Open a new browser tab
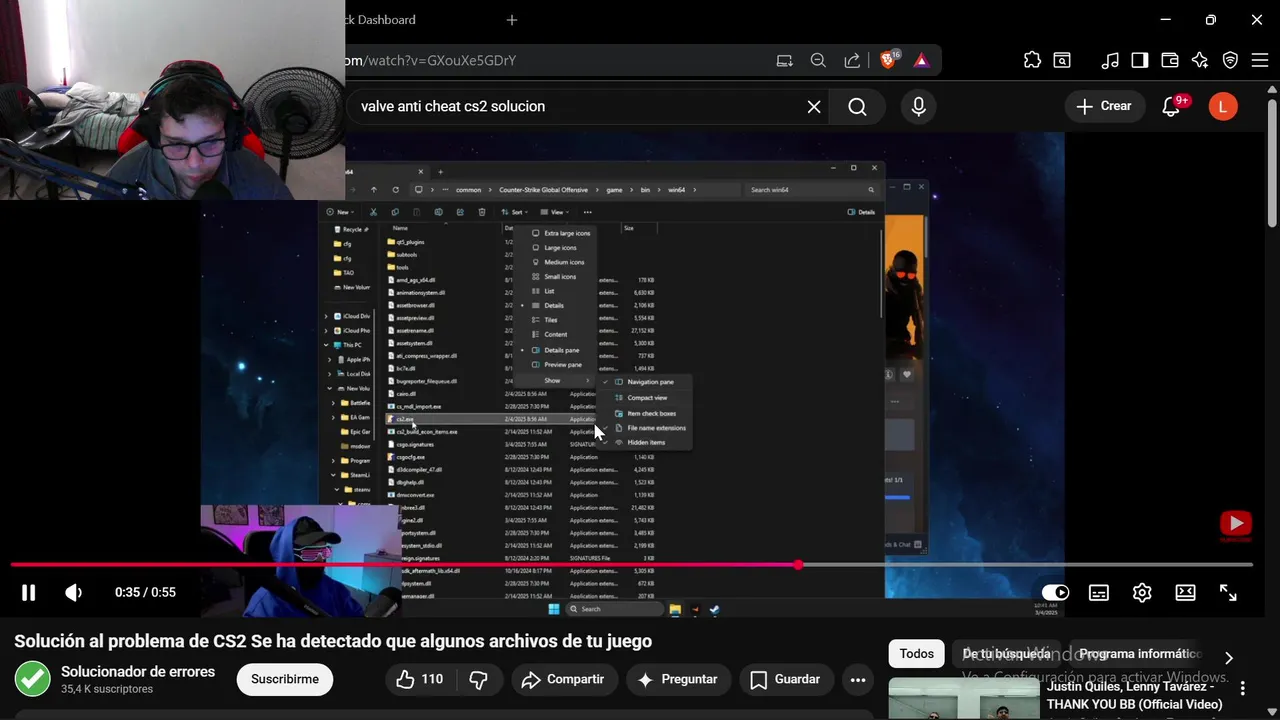1280x720 pixels. (512, 20)
